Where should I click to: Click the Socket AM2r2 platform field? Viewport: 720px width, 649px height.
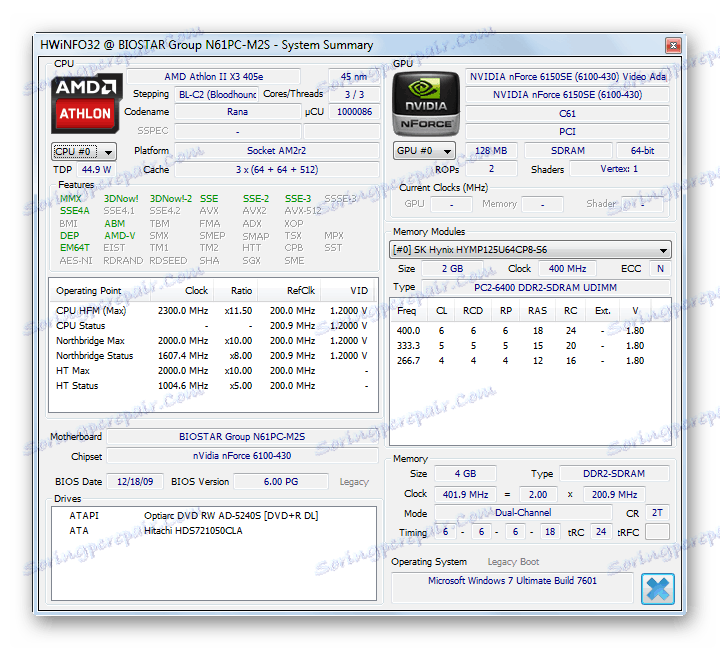click(276, 151)
